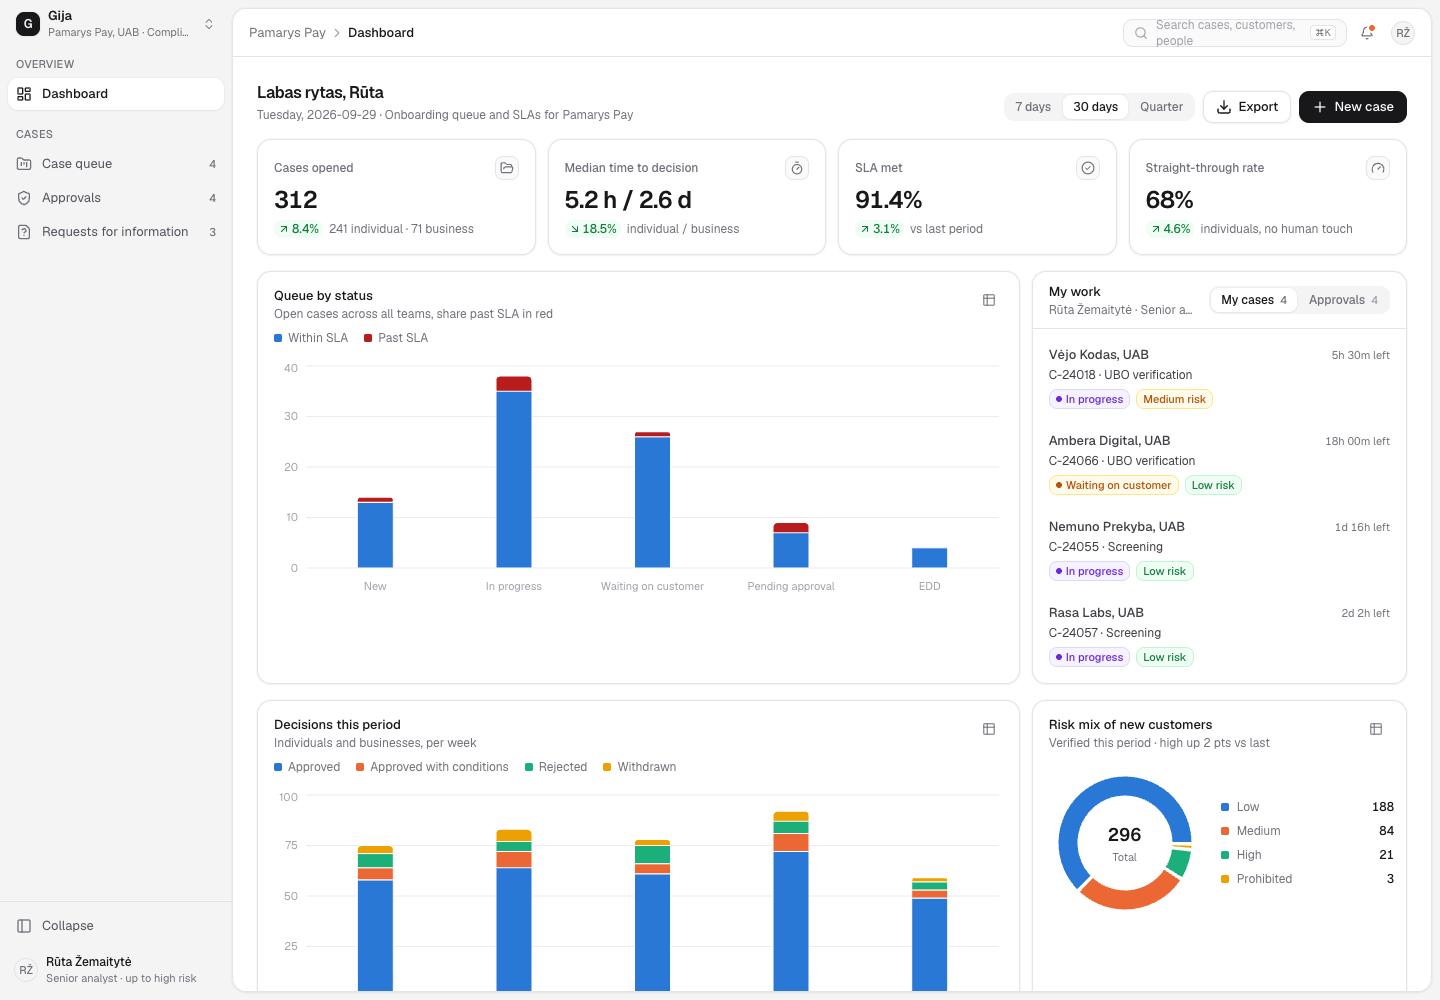
Task: Click the Requests for information icon
Action: [x=24, y=232]
